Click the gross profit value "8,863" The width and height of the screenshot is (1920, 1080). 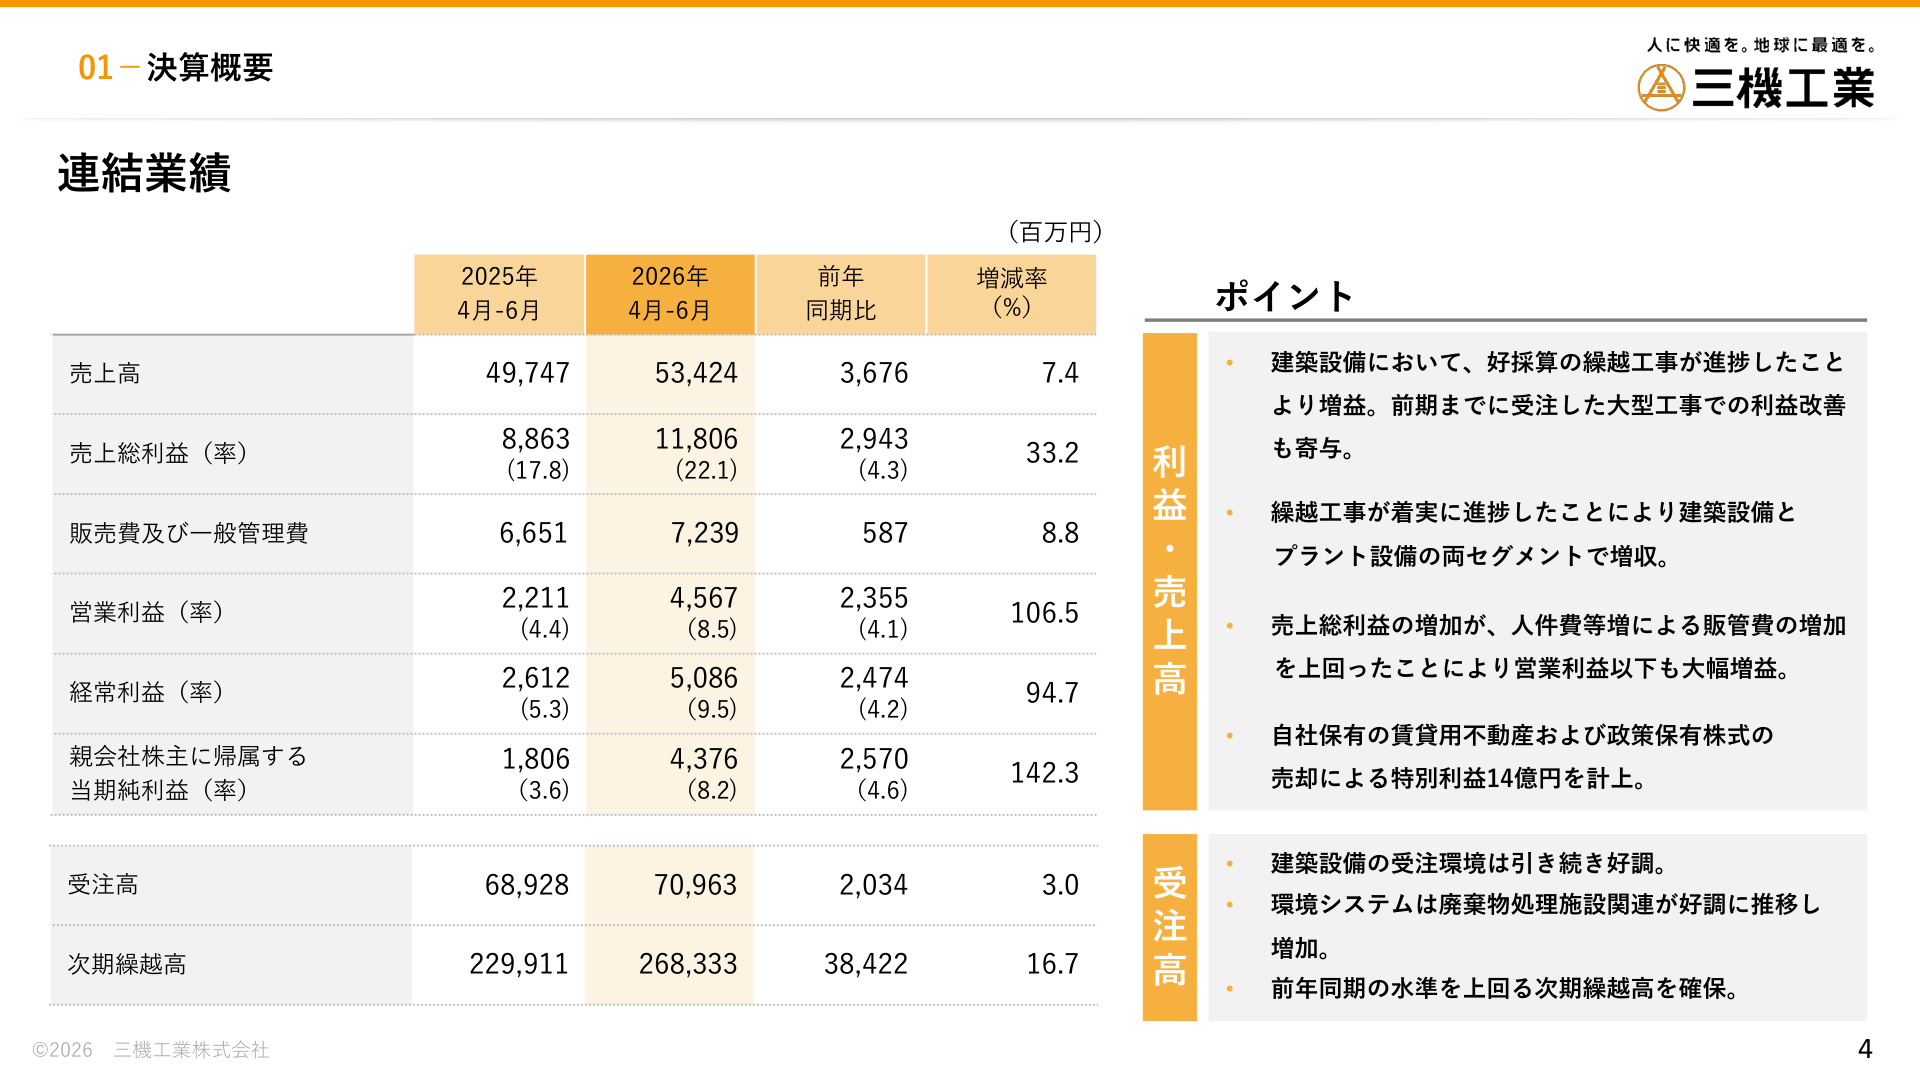(535, 439)
